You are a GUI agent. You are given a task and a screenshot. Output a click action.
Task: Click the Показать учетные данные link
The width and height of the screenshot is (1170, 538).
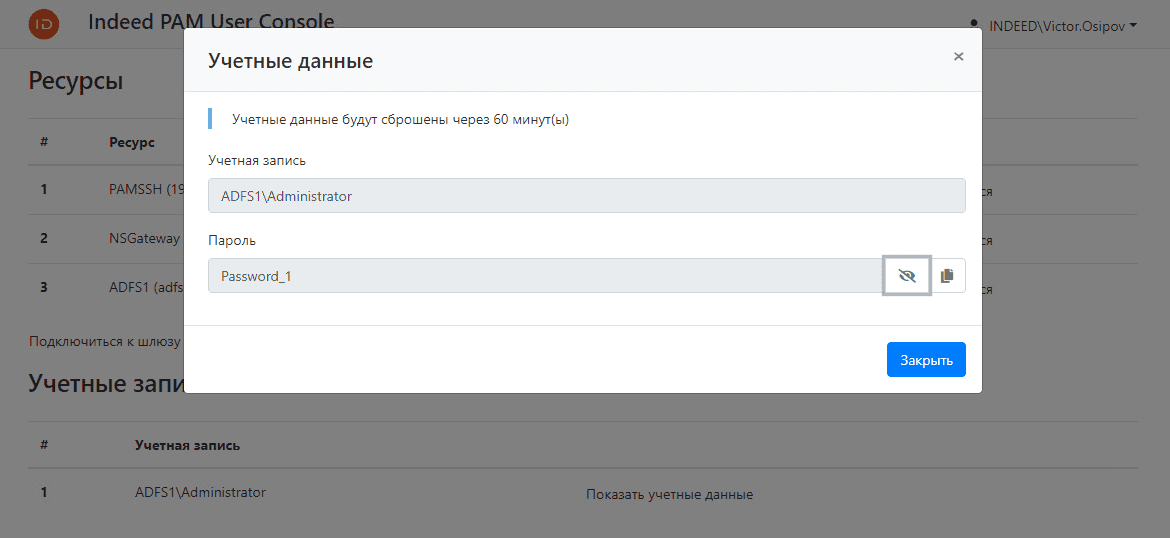tap(669, 494)
